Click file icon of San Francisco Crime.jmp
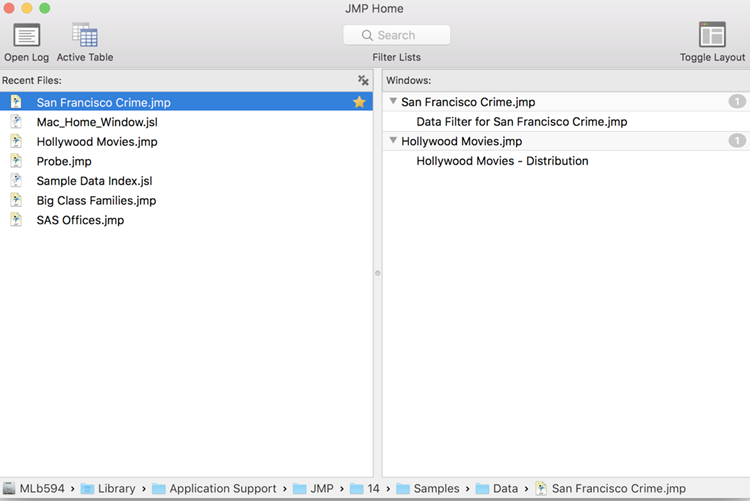 tap(16, 102)
